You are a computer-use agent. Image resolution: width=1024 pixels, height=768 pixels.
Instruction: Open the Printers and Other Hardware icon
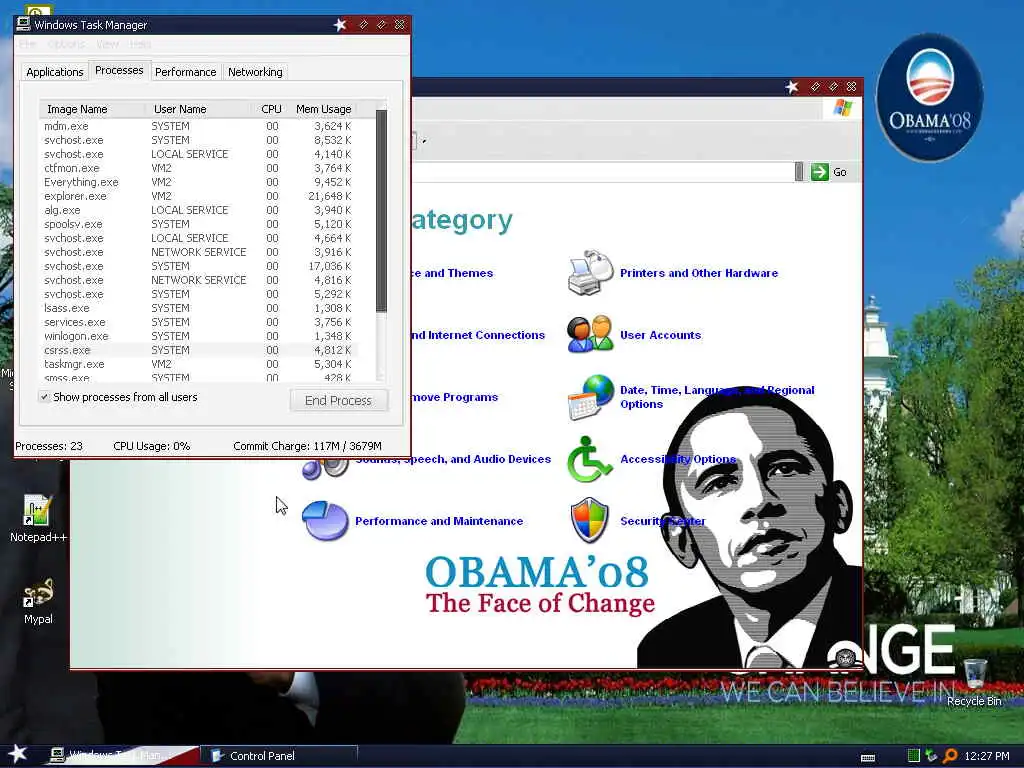coord(591,273)
